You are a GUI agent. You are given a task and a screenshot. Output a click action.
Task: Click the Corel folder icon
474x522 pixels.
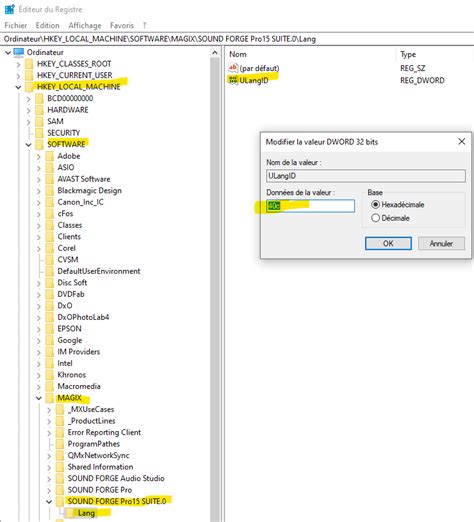point(50,248)
